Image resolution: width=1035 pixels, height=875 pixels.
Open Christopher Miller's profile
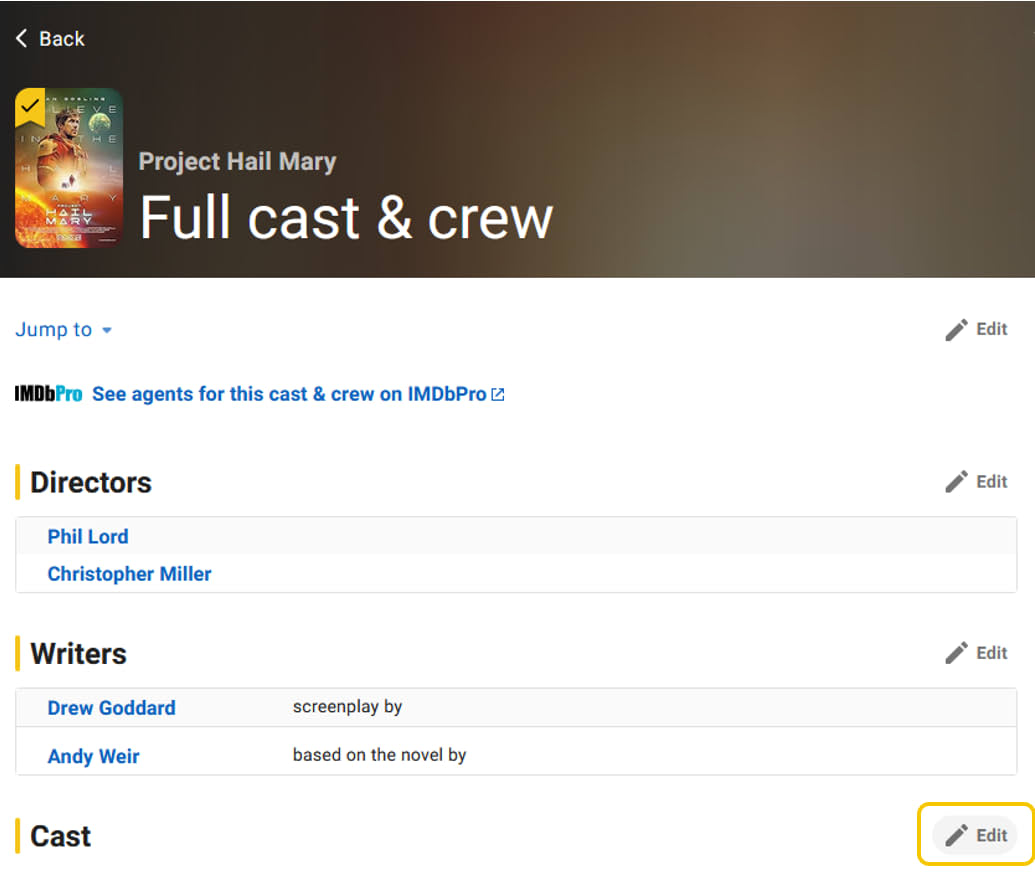tap(130, 575)
